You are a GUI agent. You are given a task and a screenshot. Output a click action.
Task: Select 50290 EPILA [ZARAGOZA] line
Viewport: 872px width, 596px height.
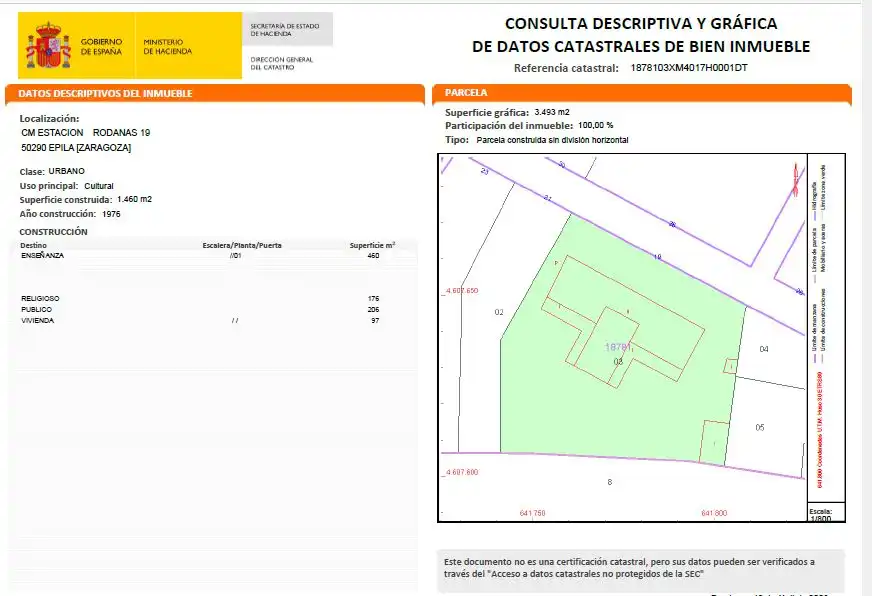pos(76,148)
